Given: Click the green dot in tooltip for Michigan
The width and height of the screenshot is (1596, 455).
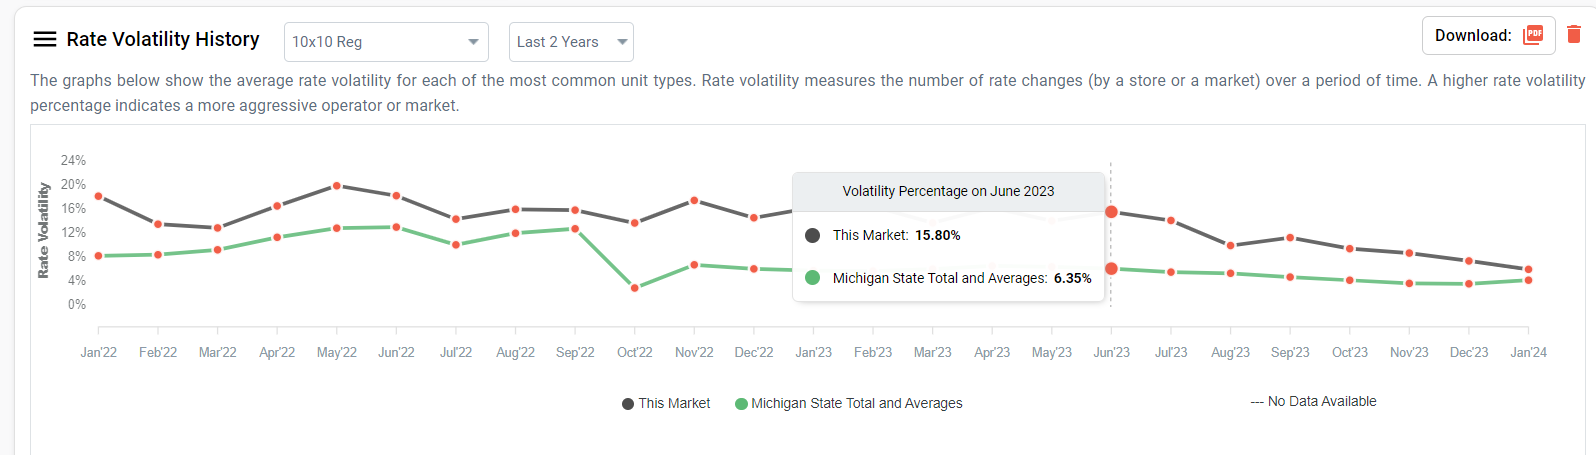Looking at the screenshot, I should [812, 278].
